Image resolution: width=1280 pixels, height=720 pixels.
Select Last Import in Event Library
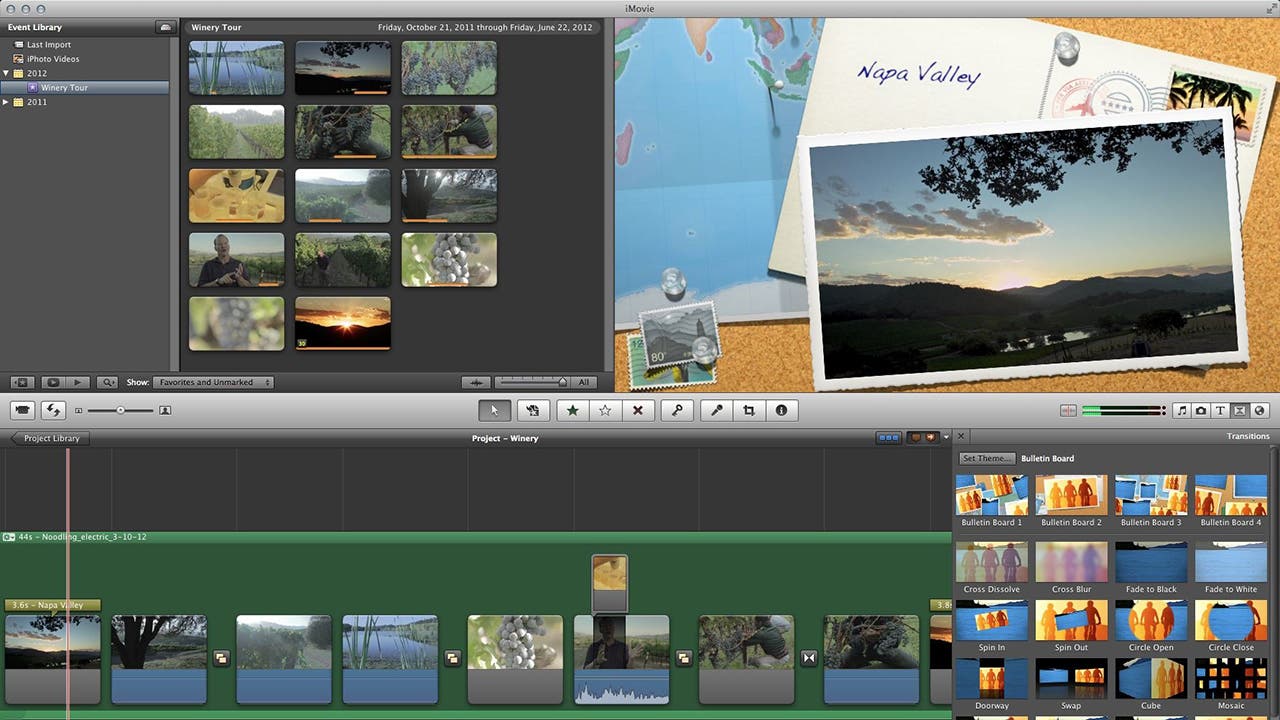pyautogui.click(x=48, y=45)
